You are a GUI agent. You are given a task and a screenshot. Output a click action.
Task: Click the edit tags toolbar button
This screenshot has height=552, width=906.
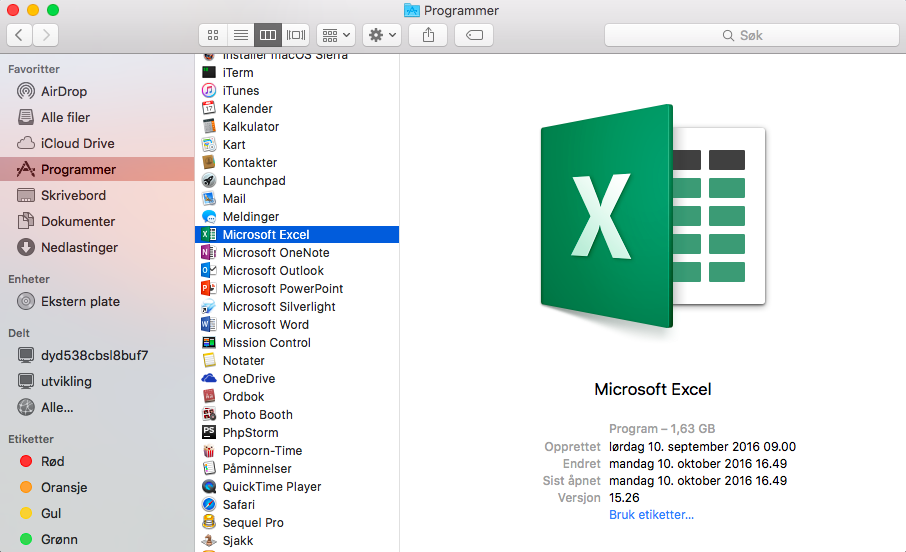click(x=474, y=35)
